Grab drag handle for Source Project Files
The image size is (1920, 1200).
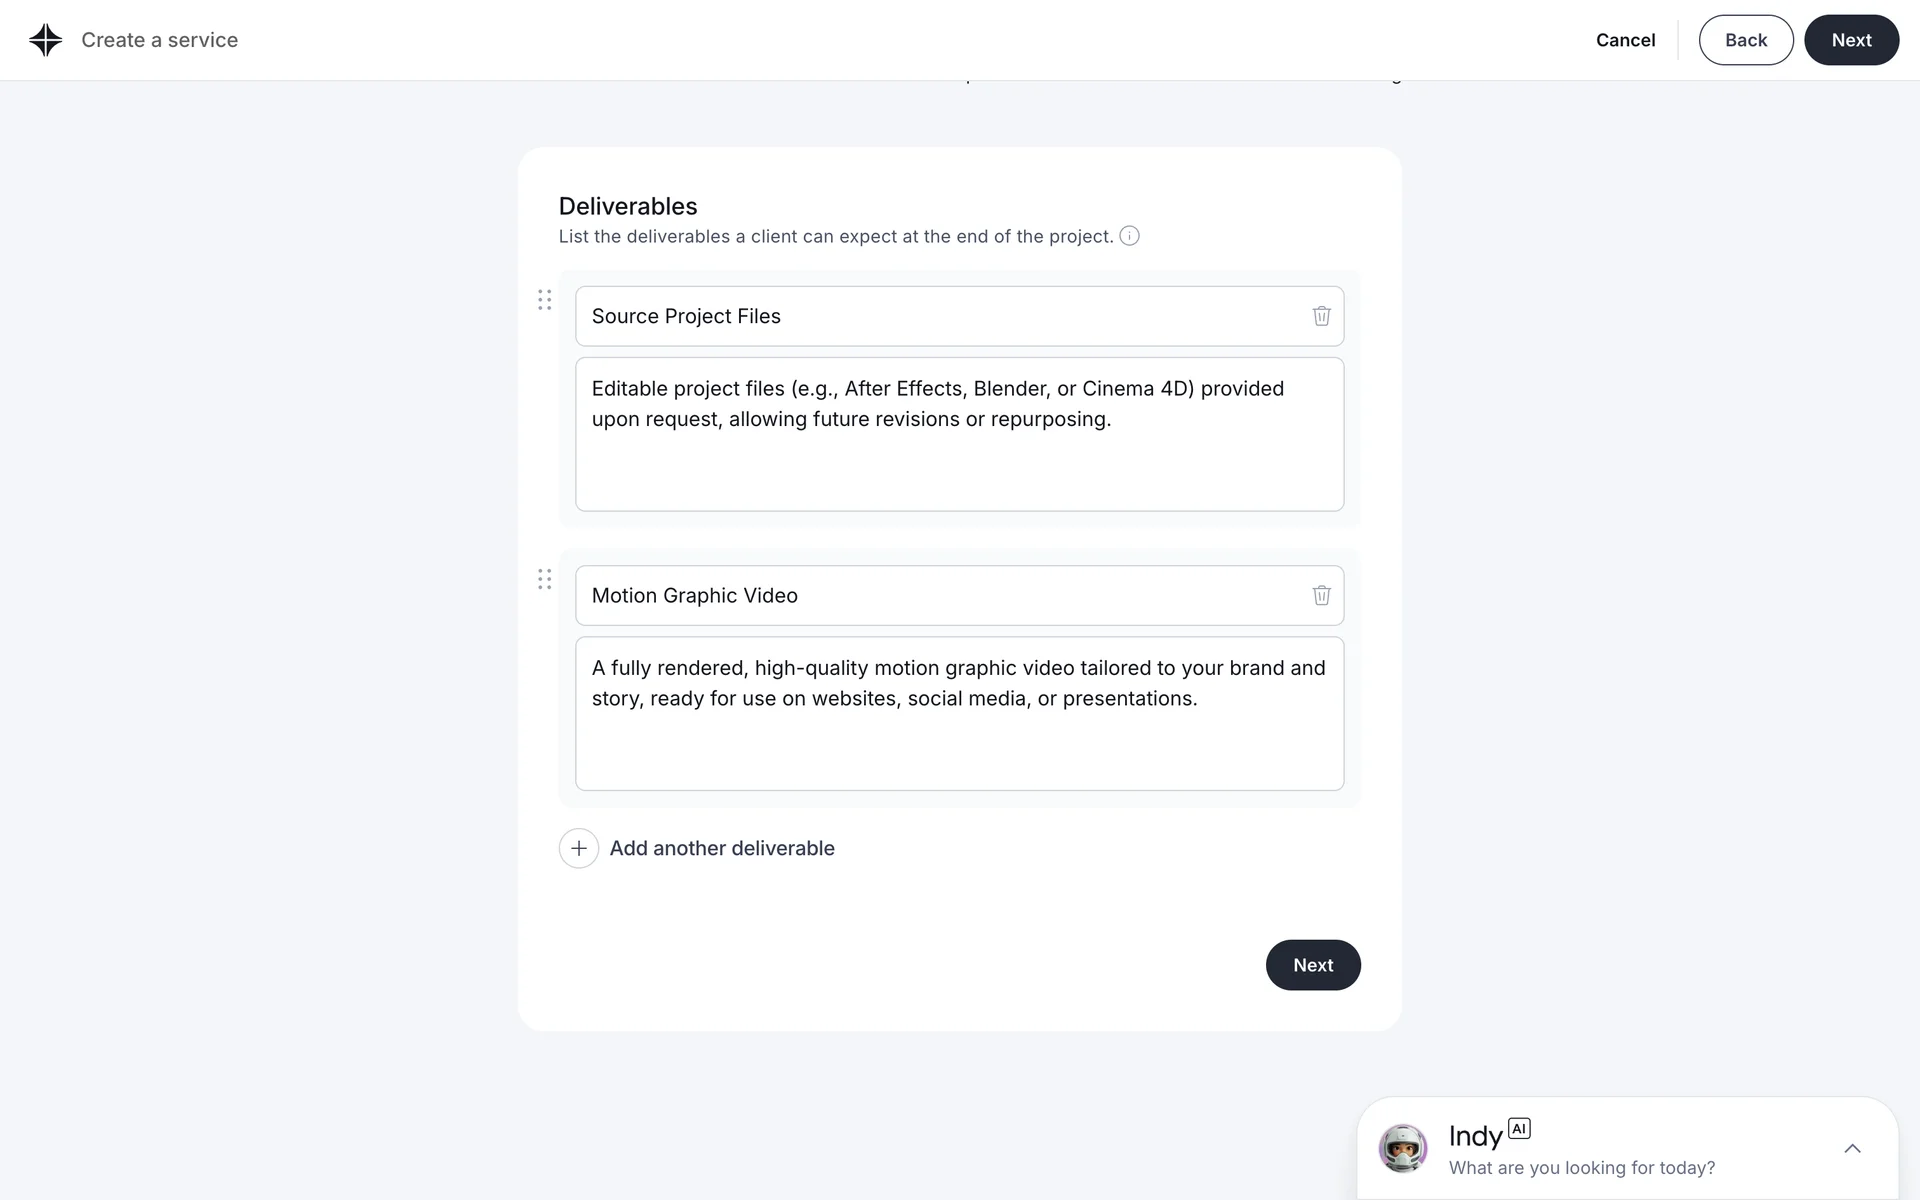click(x=544, y=300)
